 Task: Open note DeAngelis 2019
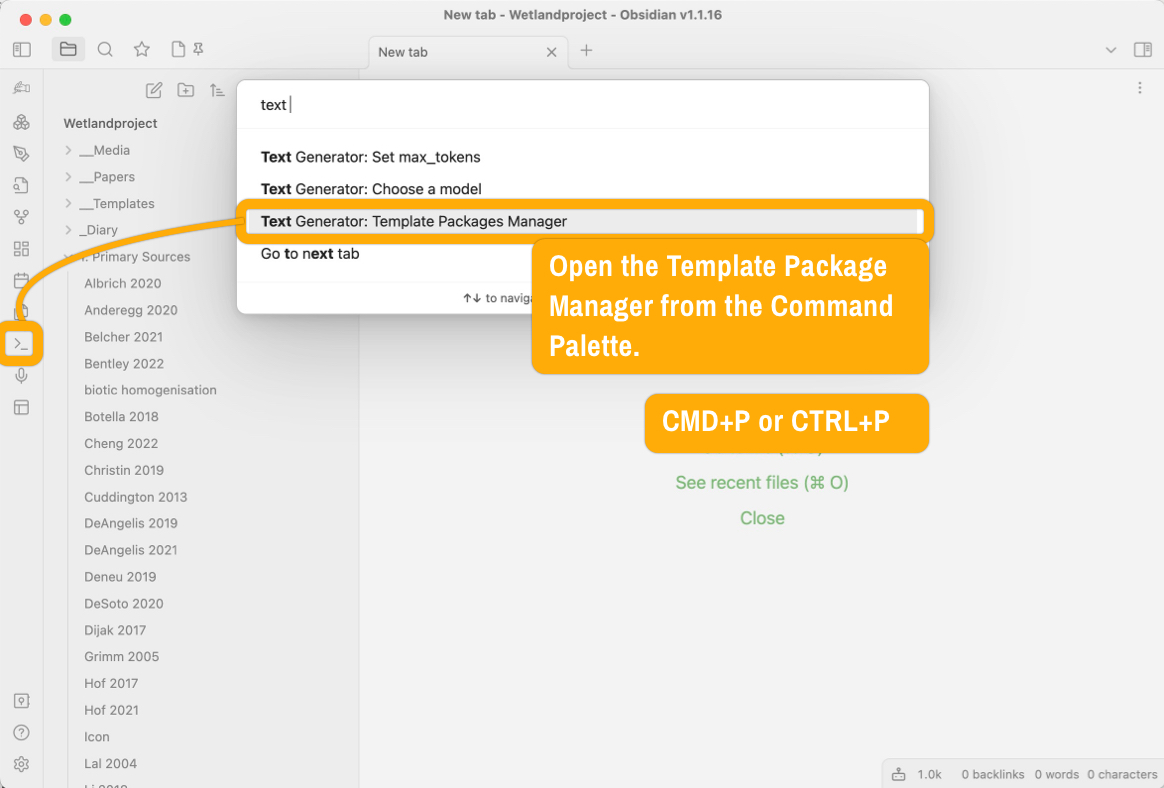pyautogui.click(x=131, y=523)
